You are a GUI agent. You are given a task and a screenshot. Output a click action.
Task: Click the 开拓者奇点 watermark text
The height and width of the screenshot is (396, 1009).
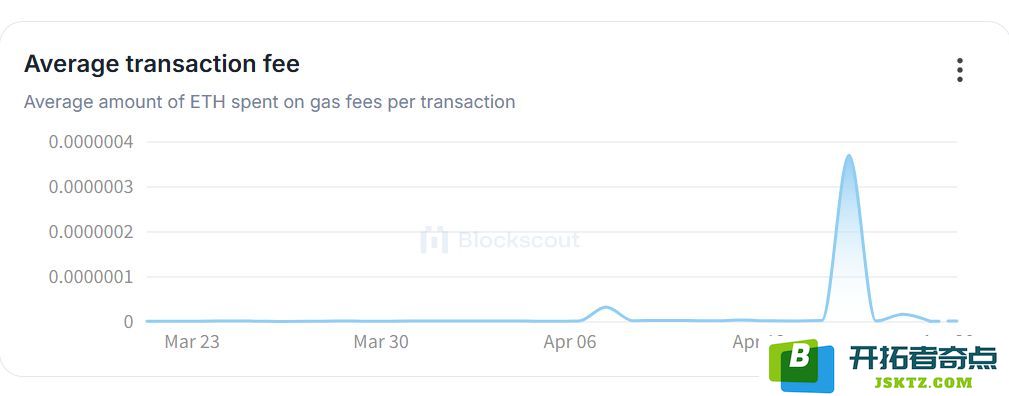[x=922, y=358]
